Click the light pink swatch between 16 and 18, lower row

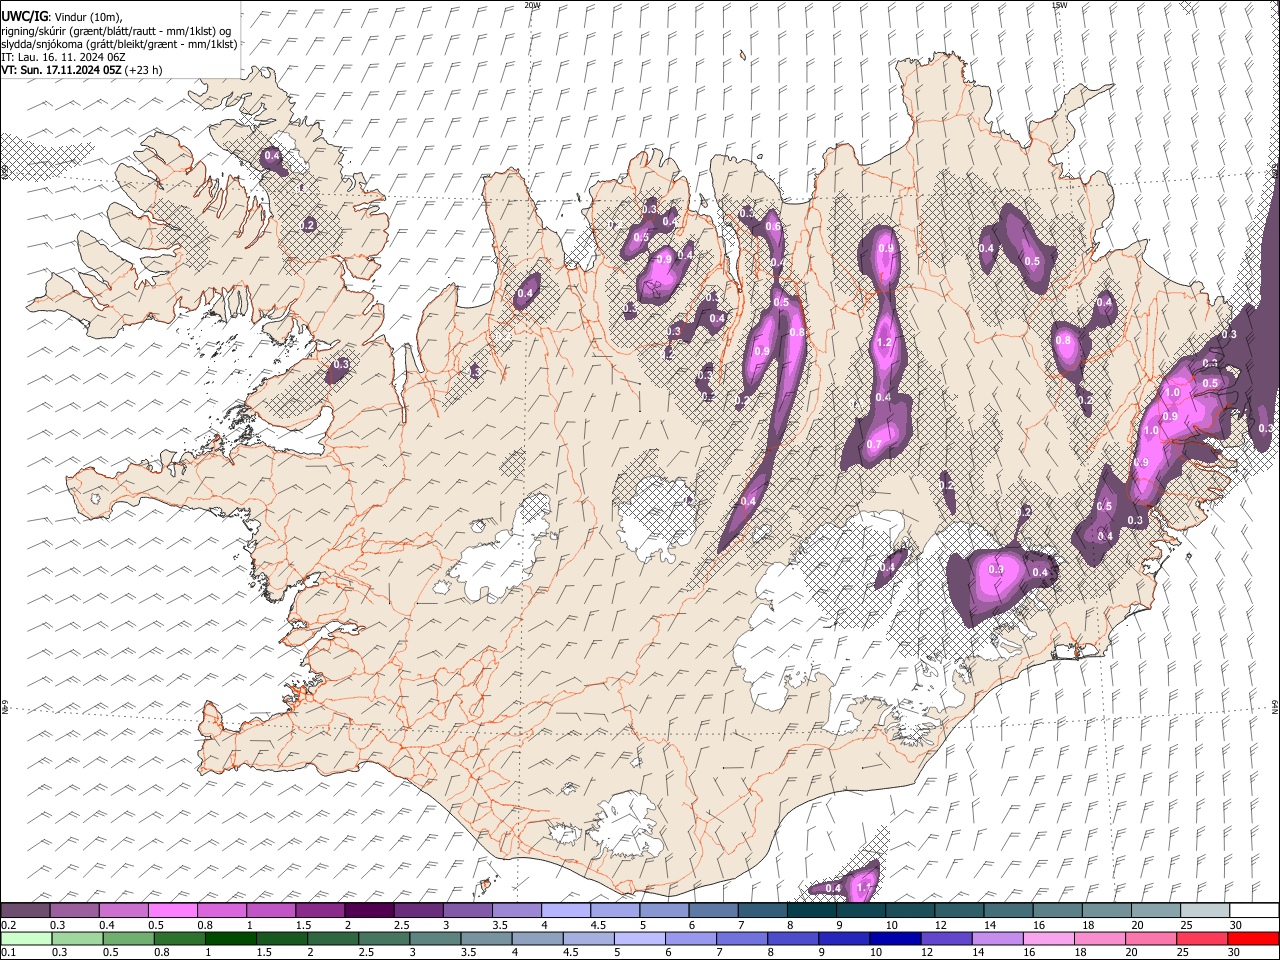[x=1049, y=938]
